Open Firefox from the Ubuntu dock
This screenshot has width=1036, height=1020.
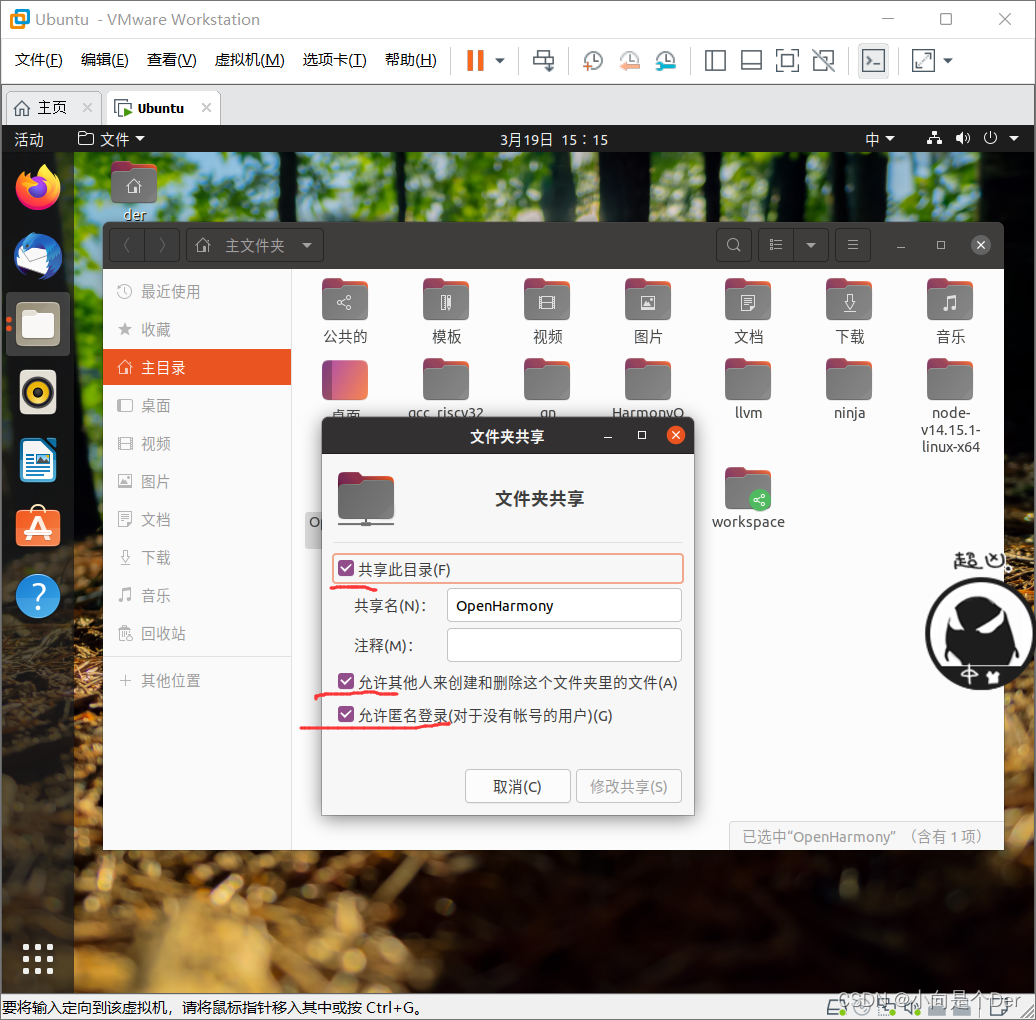37,187
